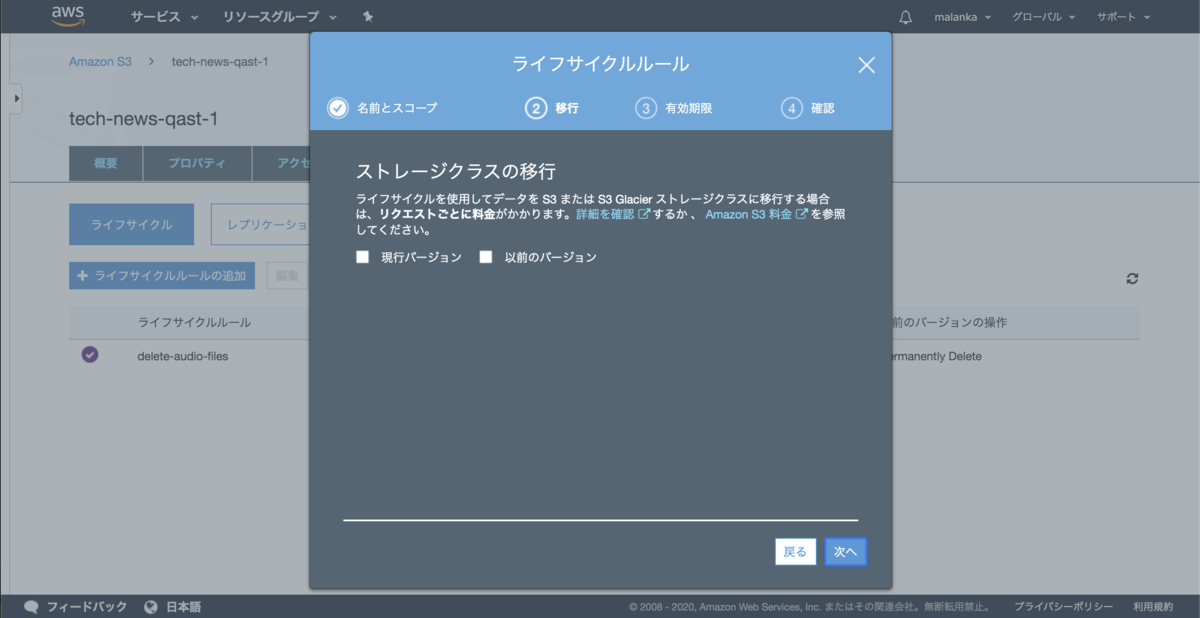Image resolution: width=1200 pixels, height=618 pixels.
Task: Click the refresh icon above the rules table
Action: [x=1132, y=278]
